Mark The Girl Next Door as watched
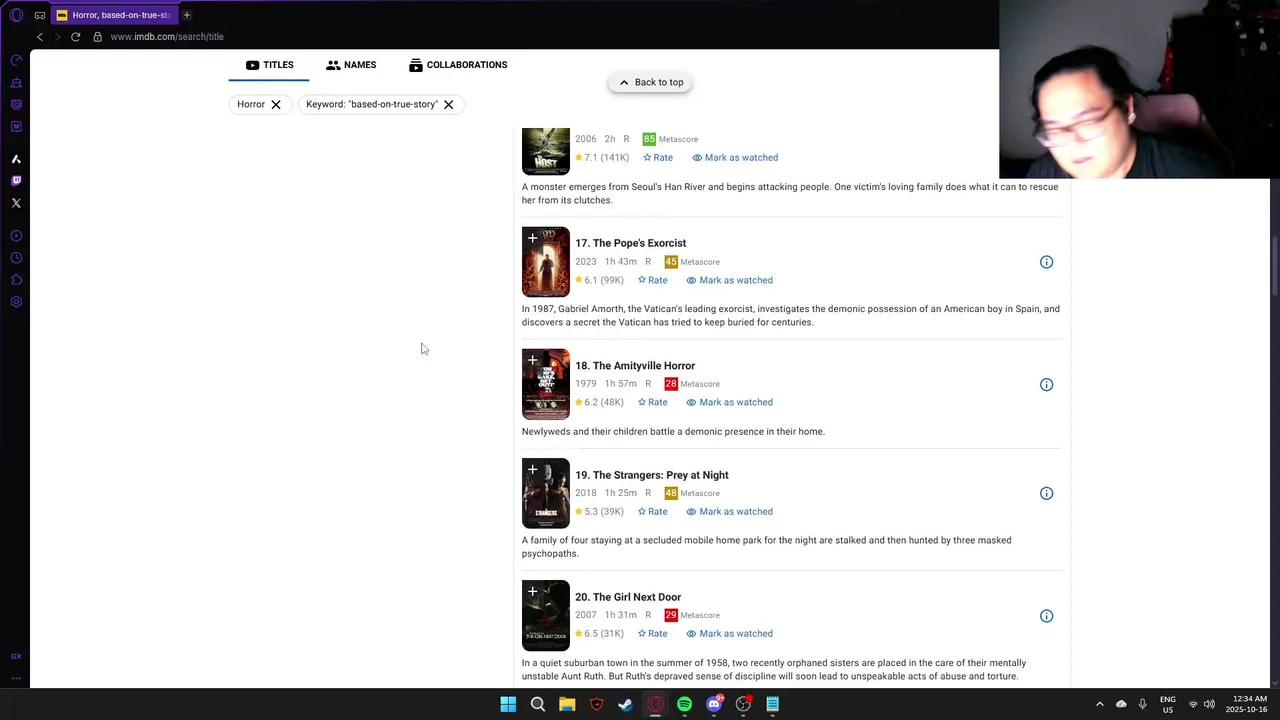This screenshot has height=720, width=1280. pyautogui.click(x=729, y=634)
